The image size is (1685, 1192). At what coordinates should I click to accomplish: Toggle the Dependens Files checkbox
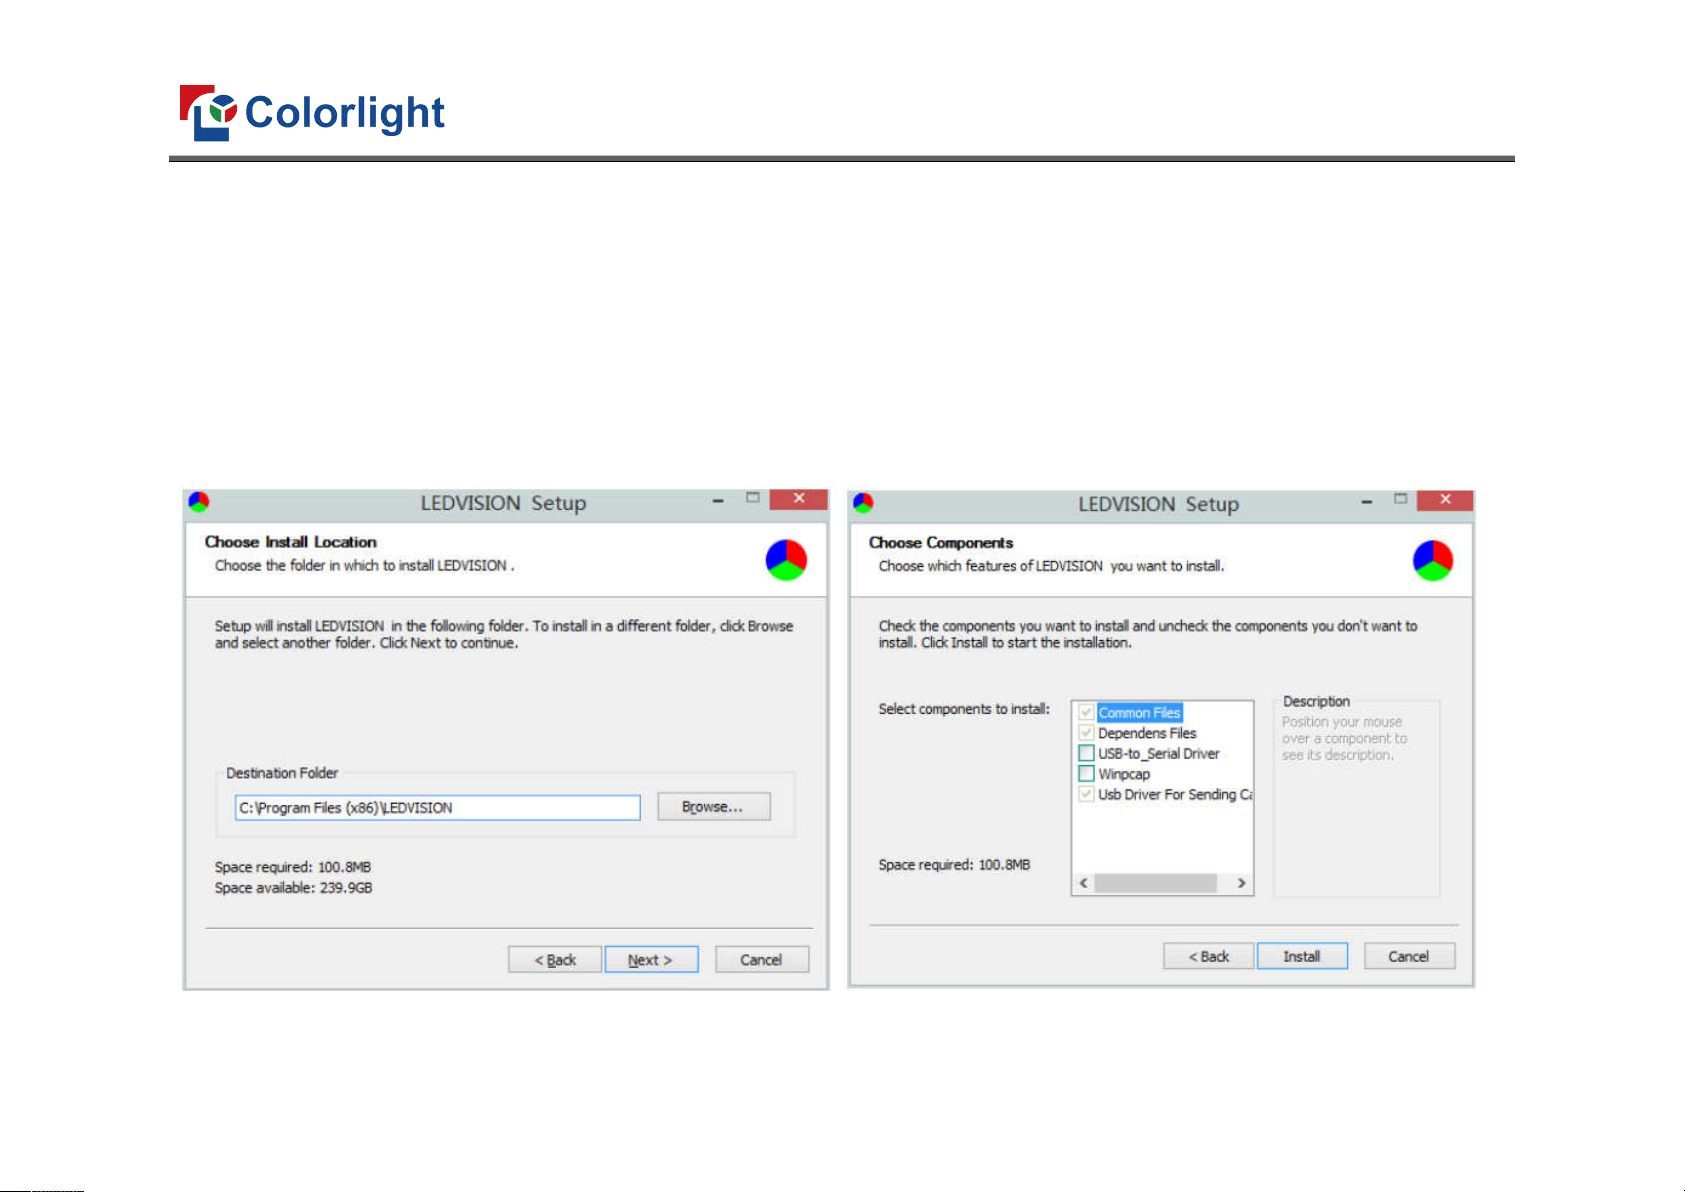[1086, 733]
